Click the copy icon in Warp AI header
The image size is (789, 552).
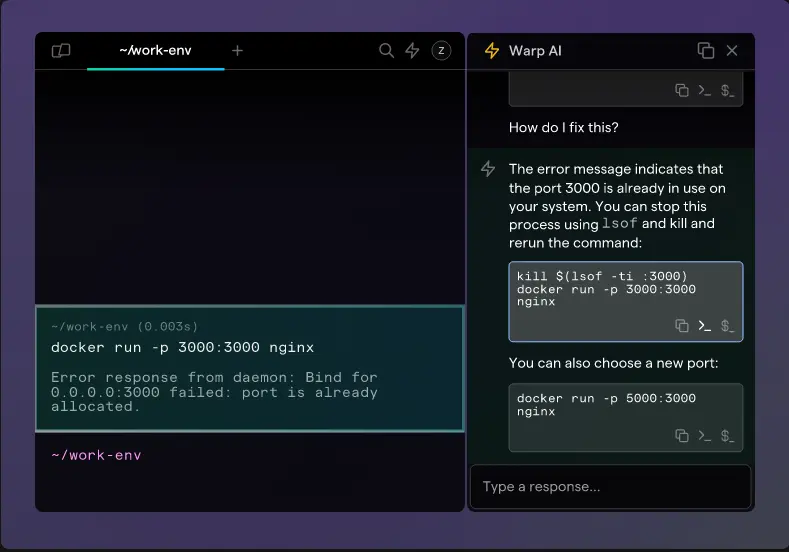tap(705, 51)
